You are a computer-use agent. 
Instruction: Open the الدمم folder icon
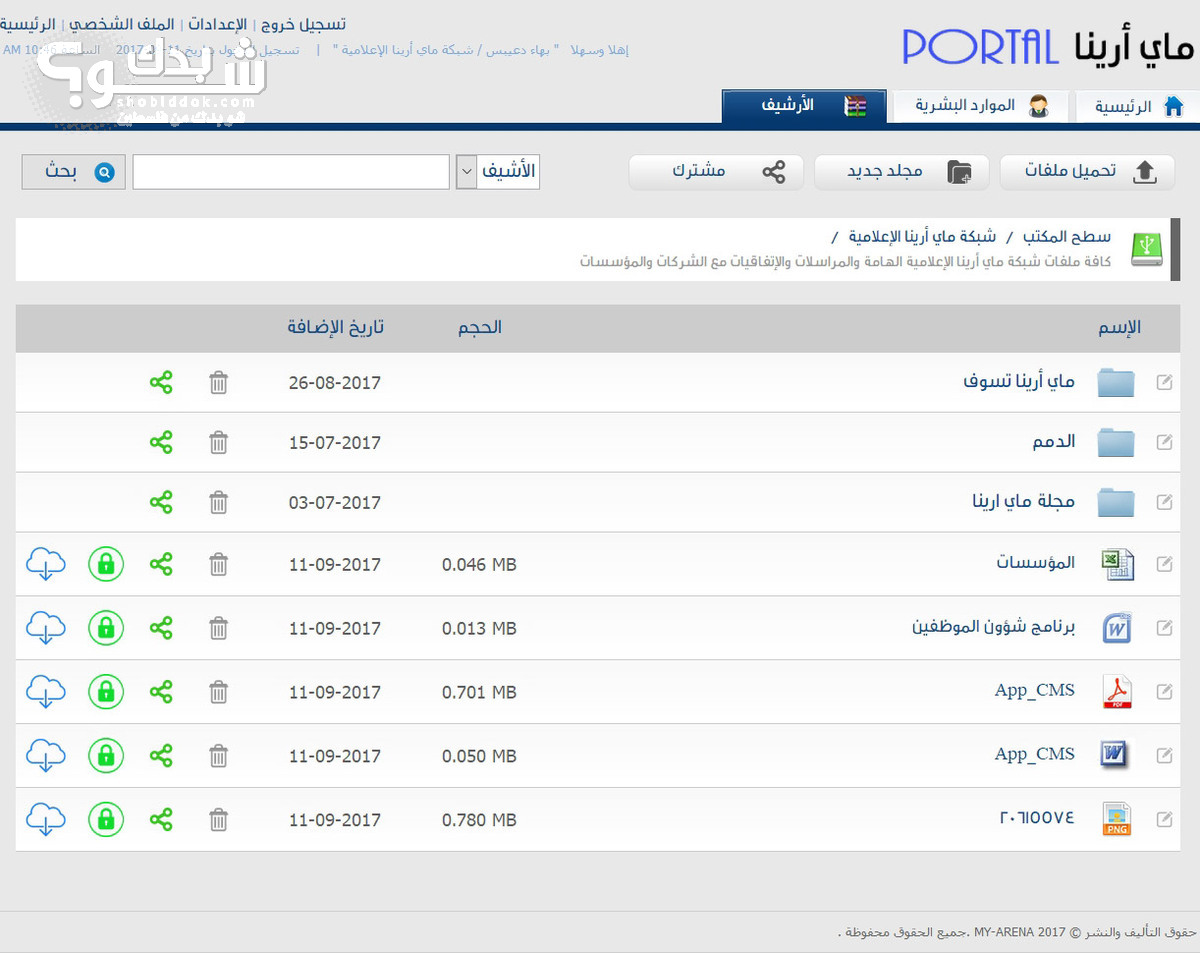pos(1115,442)
